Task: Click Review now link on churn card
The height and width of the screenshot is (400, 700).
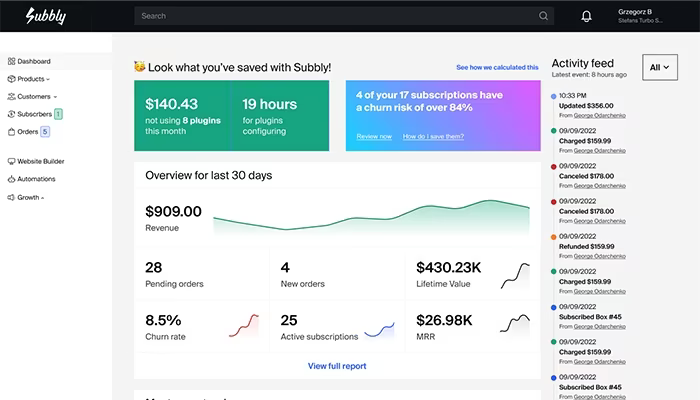Action: pyautogui.click(x=374, y=137)
